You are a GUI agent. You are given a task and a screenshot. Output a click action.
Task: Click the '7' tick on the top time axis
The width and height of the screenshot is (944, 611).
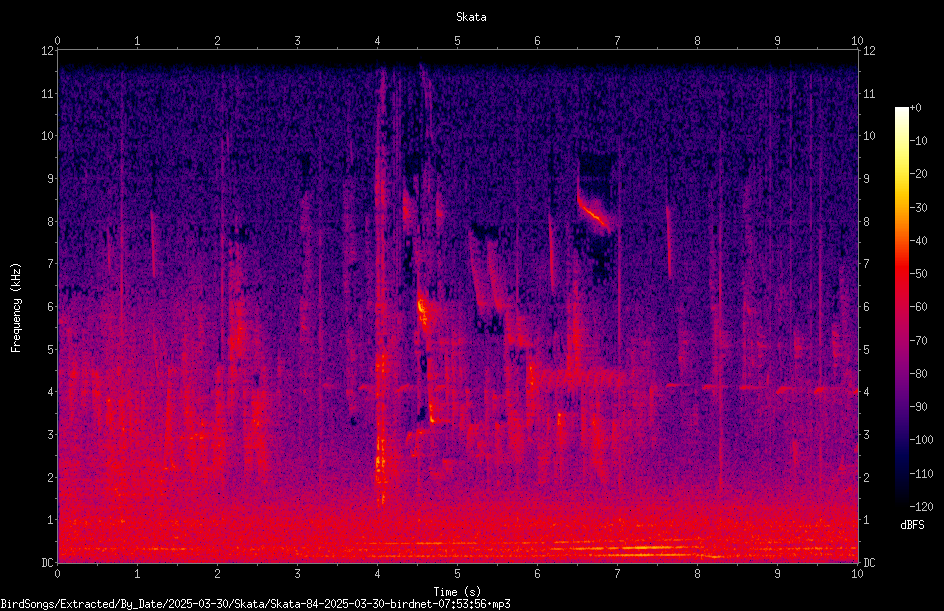(617, 41)
